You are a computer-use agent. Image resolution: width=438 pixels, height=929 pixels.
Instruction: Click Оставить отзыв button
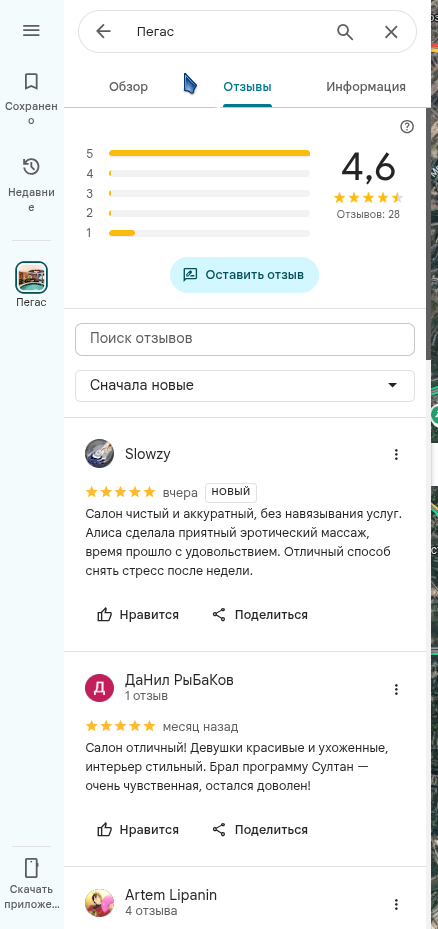[x=244, y=275]
